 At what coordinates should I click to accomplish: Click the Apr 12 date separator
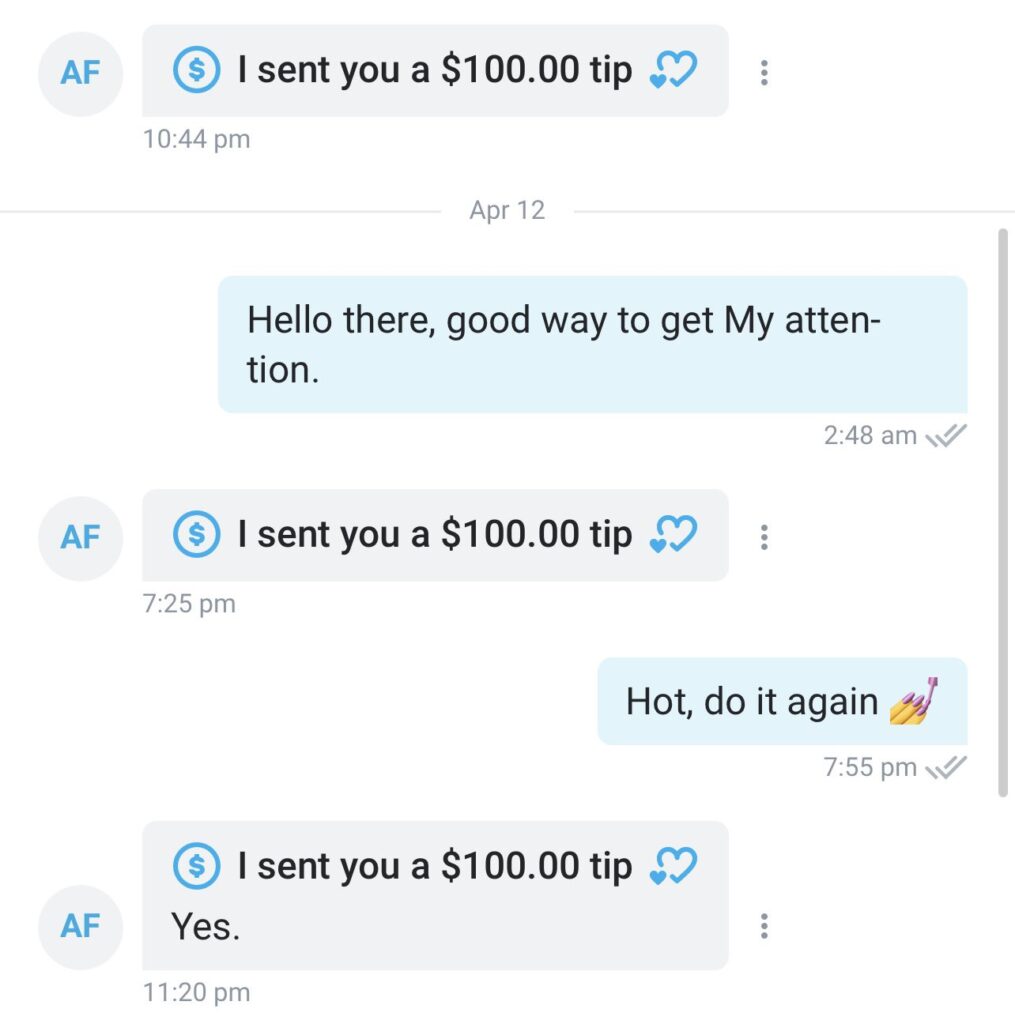(x=507, y=211)
